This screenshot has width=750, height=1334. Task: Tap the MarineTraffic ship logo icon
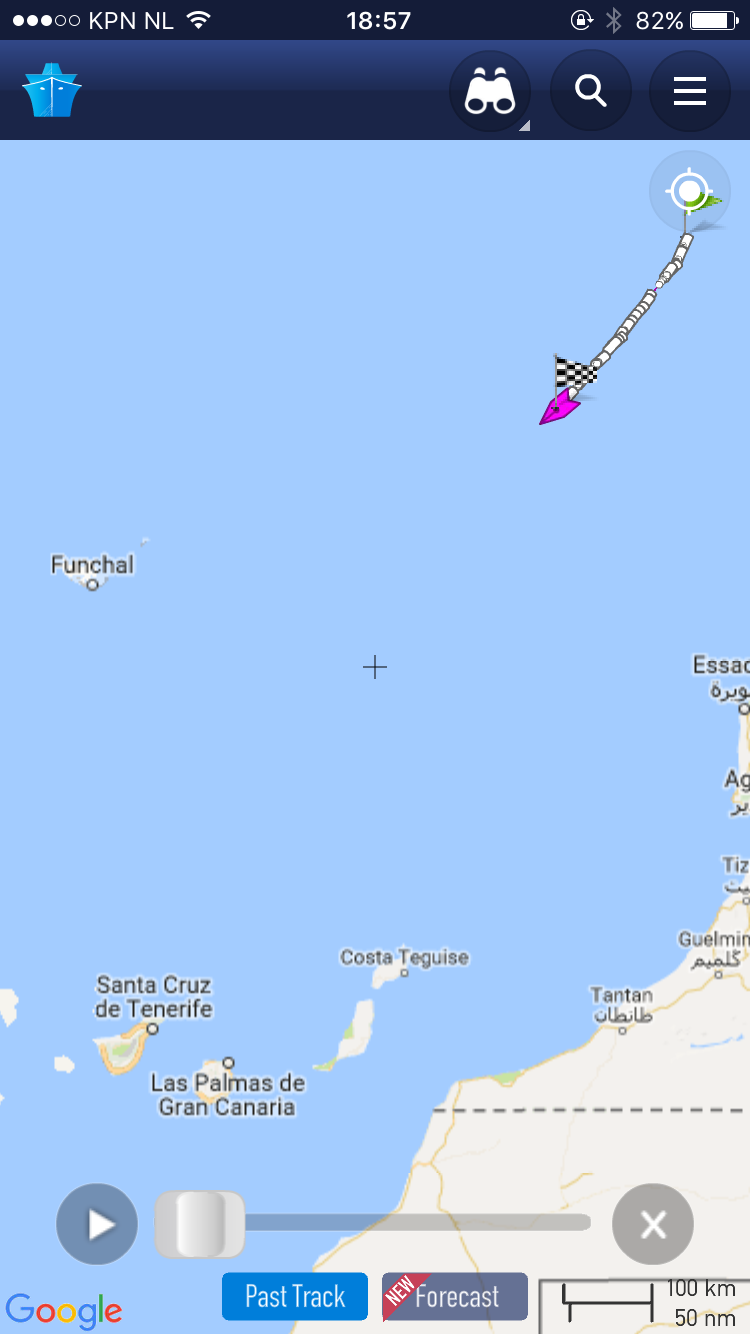point(52,91)
